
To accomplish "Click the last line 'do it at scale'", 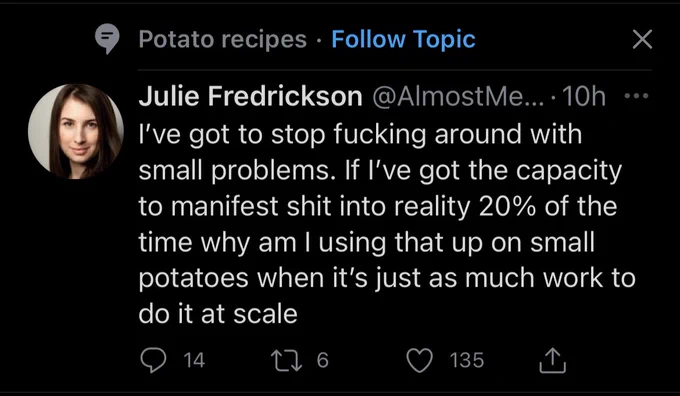I will pyautogui.click(x=218, y=313).
